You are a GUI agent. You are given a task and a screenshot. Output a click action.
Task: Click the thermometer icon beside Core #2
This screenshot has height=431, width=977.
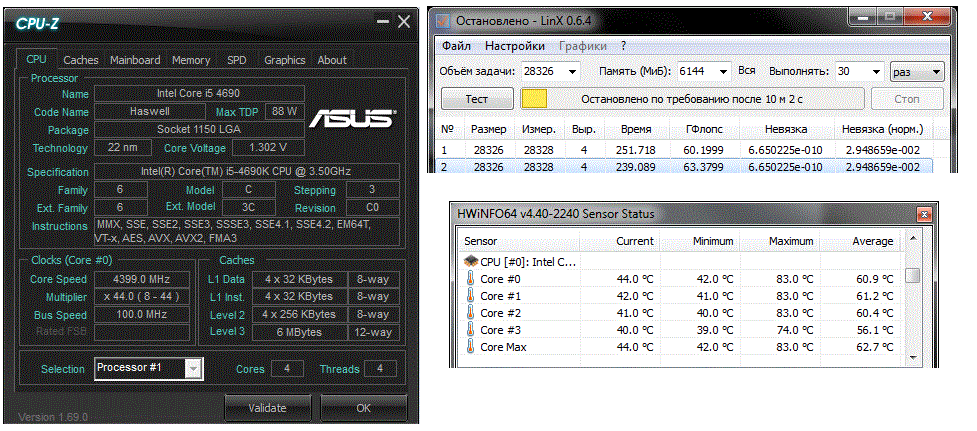click(470, 313)
